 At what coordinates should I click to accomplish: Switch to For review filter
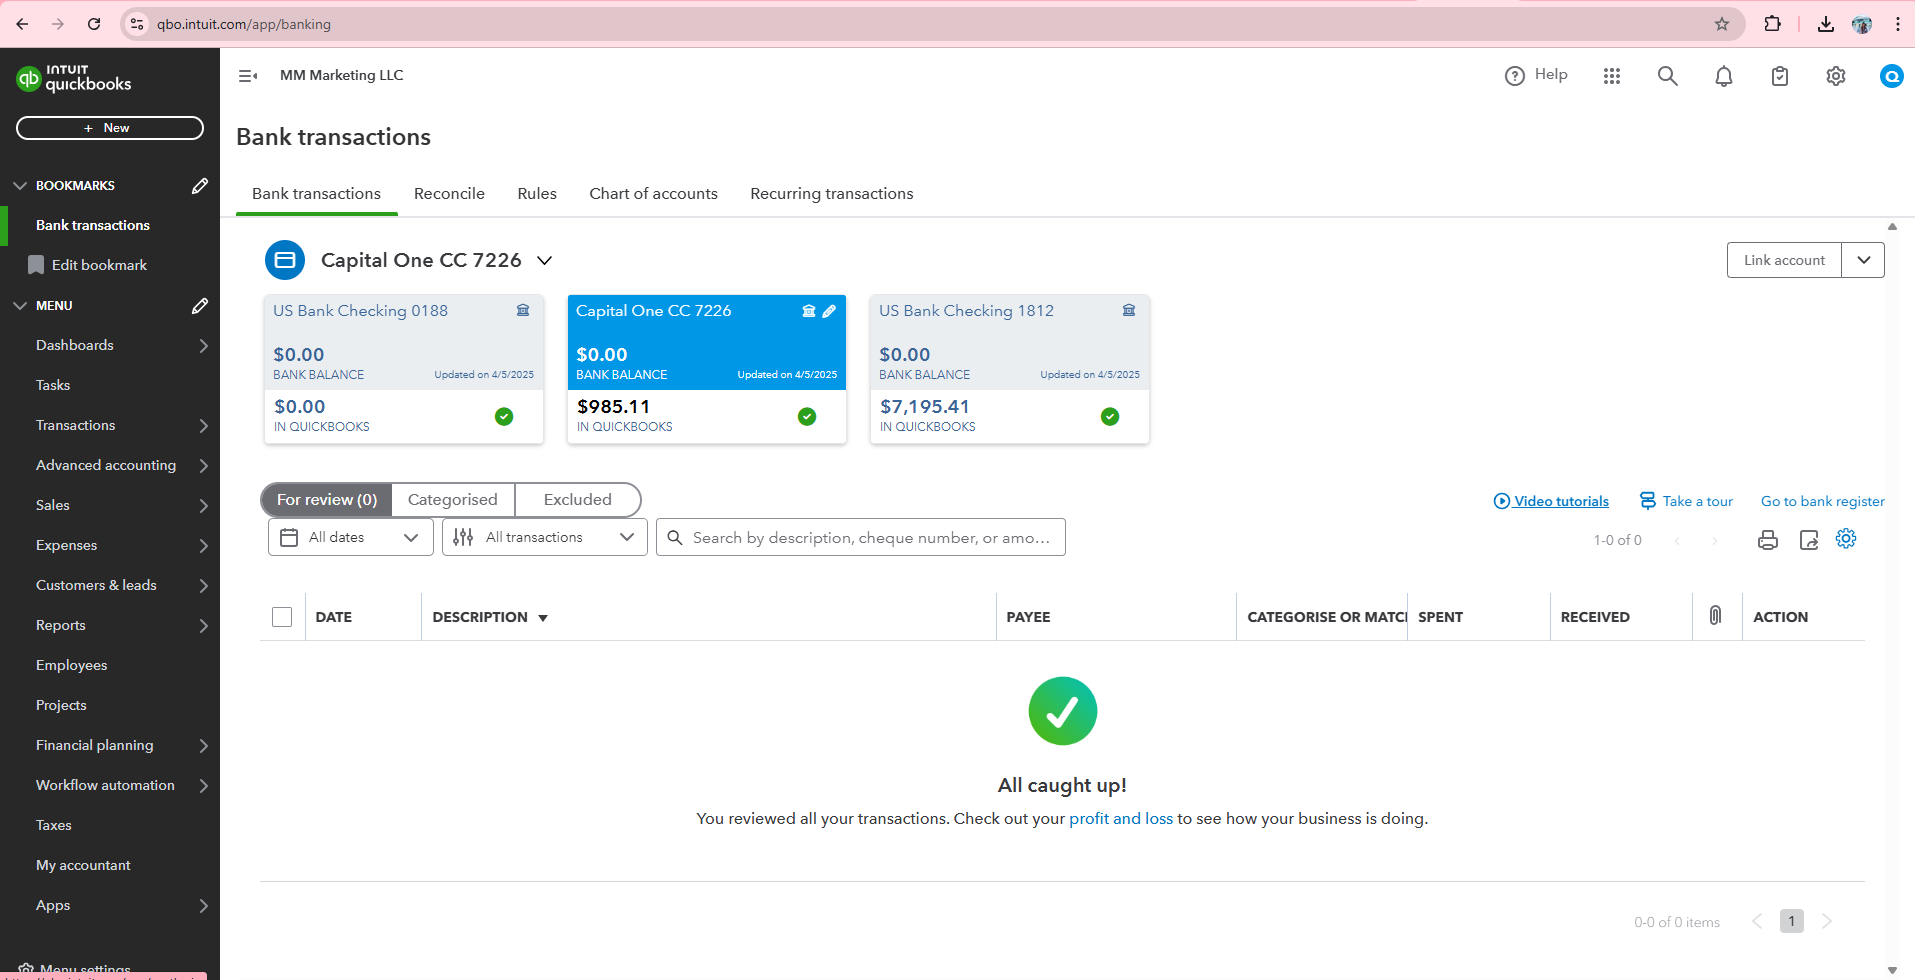pyautogui.click(x=327, y=500)
